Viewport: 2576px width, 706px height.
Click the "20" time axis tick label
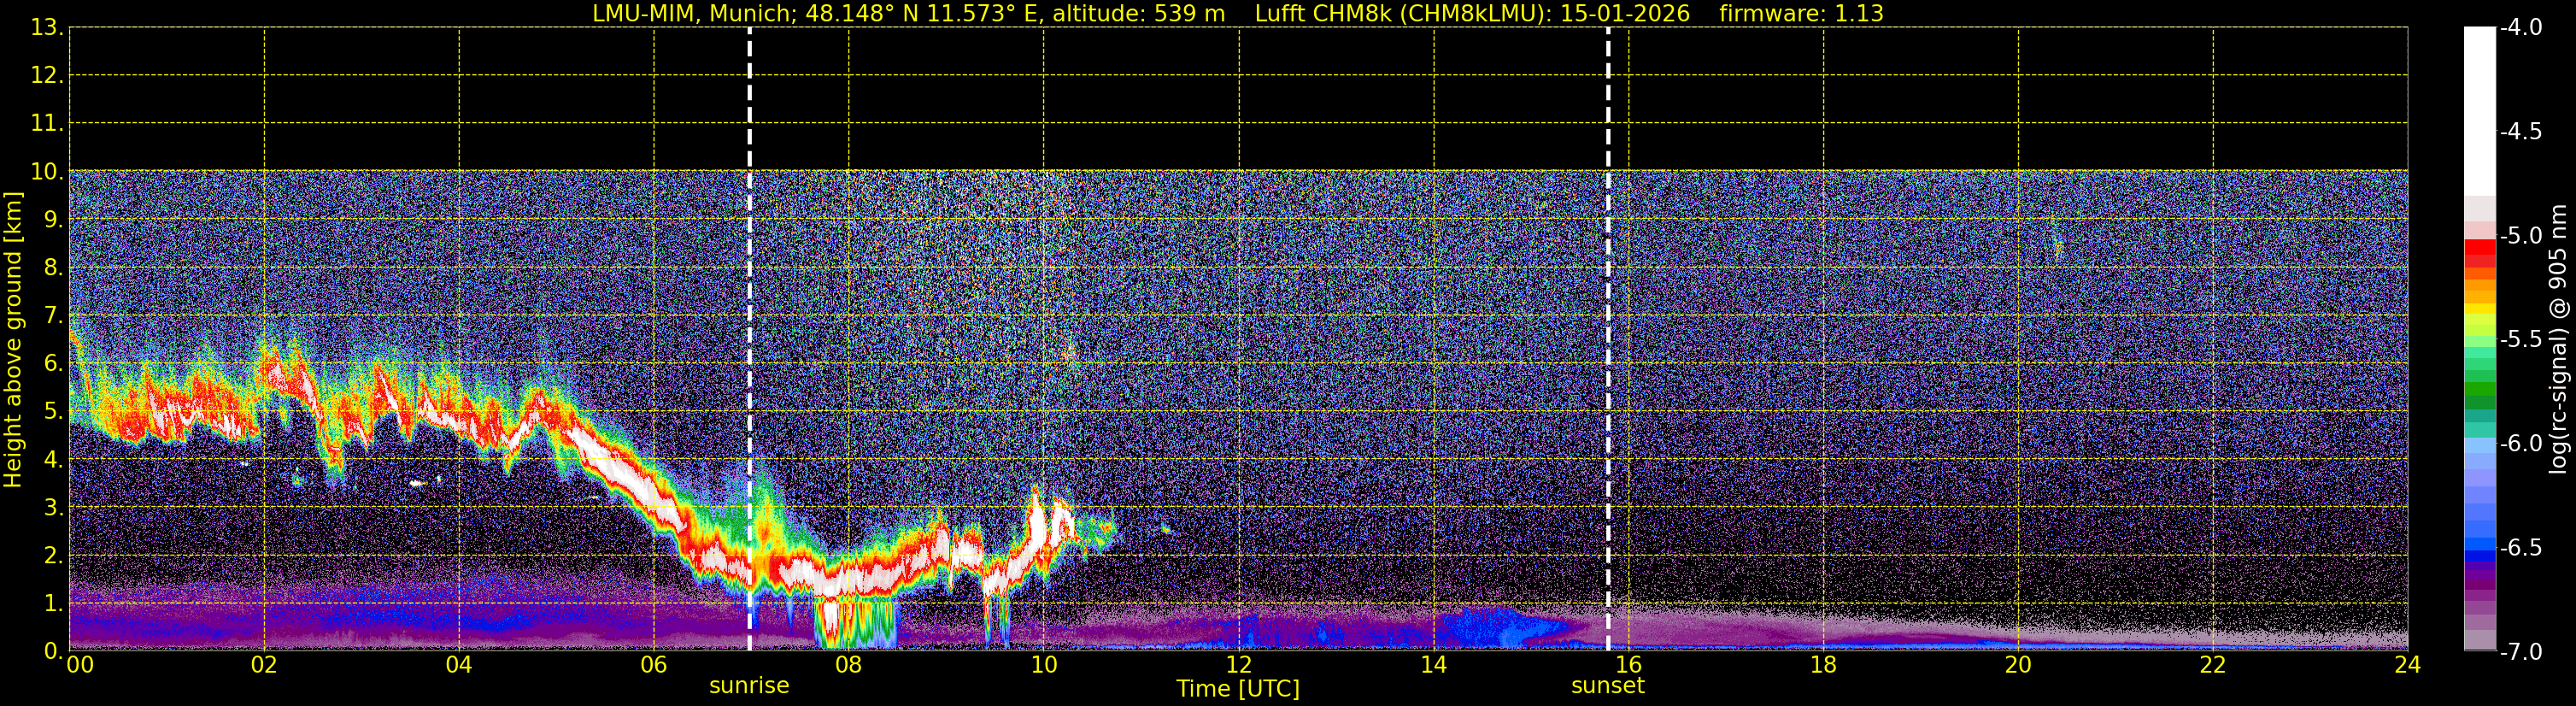(x=2018, y=665)
